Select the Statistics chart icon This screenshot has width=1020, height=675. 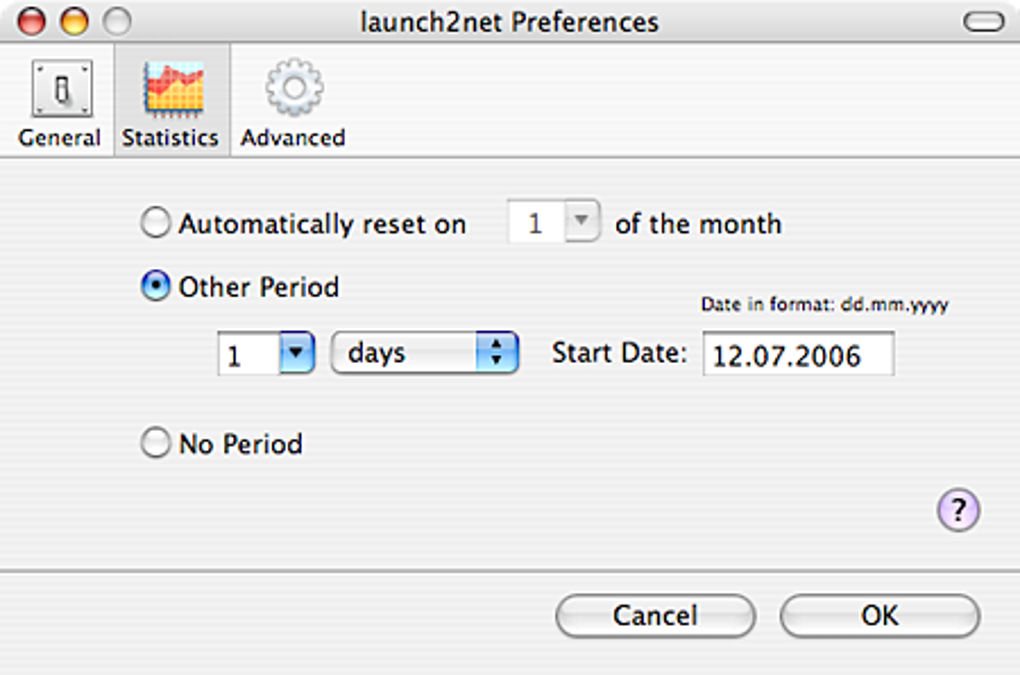coord(172,88)
